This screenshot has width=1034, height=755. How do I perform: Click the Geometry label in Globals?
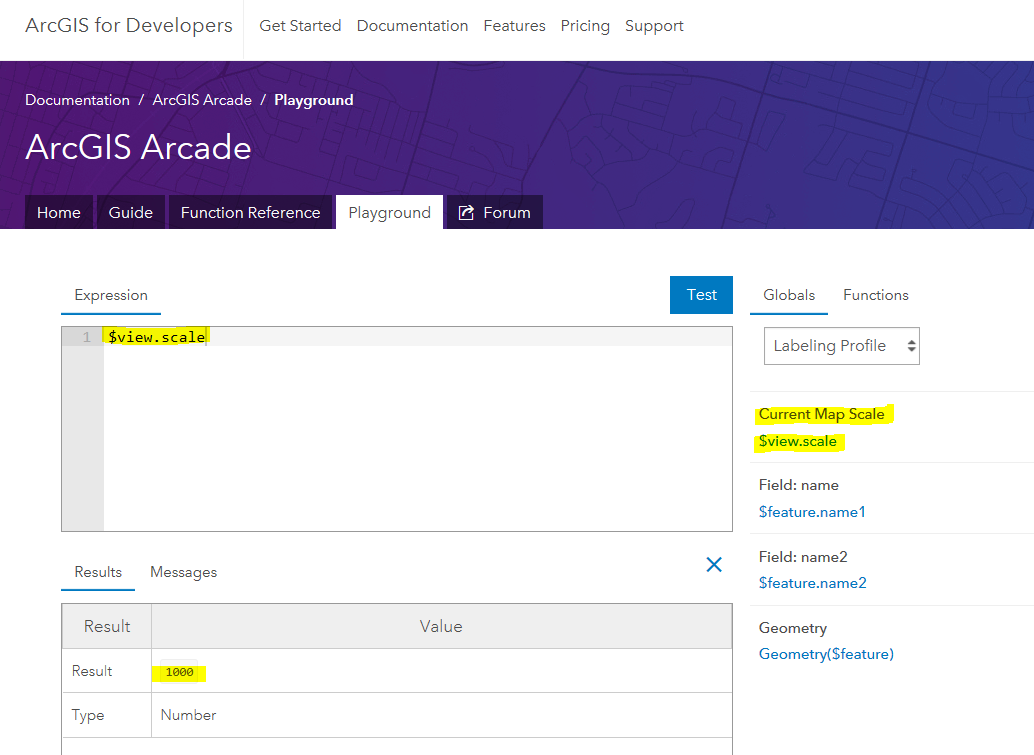pos(793,628)
